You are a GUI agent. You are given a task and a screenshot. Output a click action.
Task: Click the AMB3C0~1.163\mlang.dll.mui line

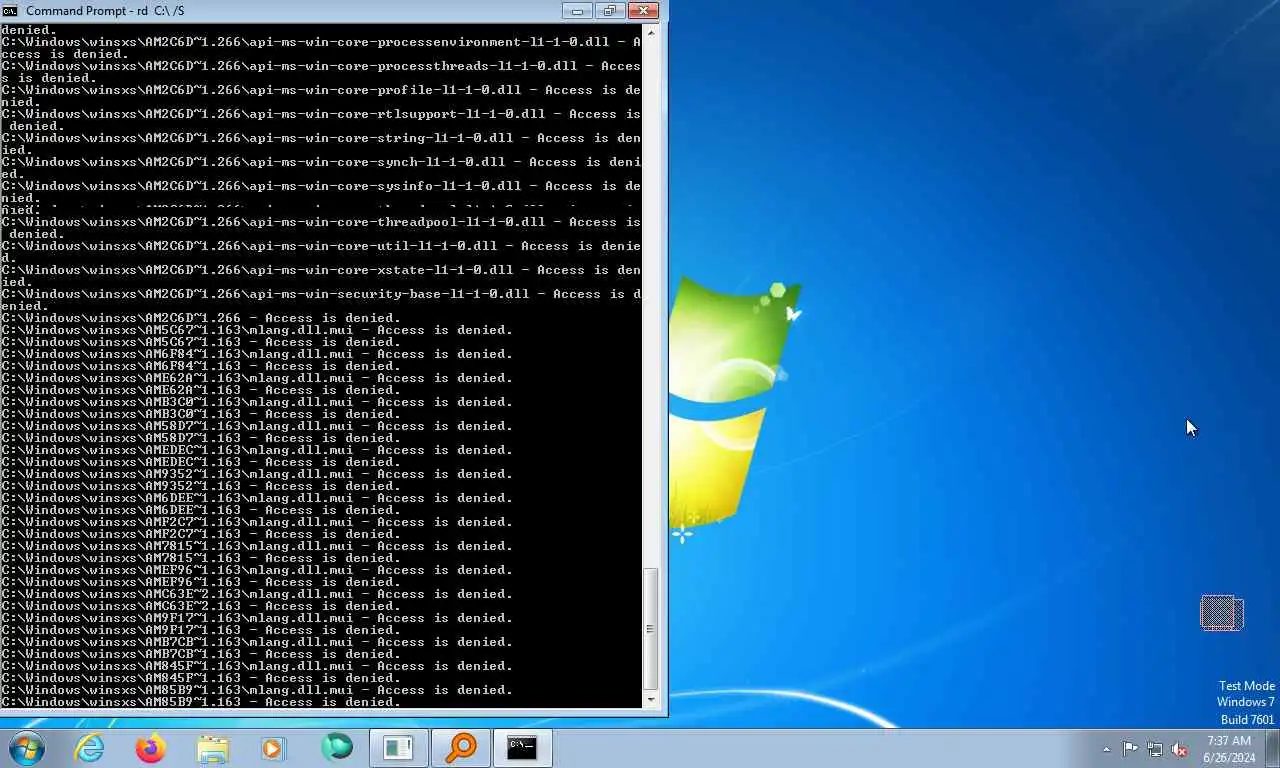pos(257,402)
